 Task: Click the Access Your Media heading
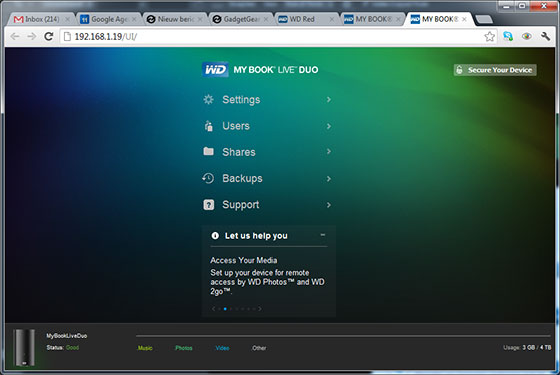coord(244,260)
